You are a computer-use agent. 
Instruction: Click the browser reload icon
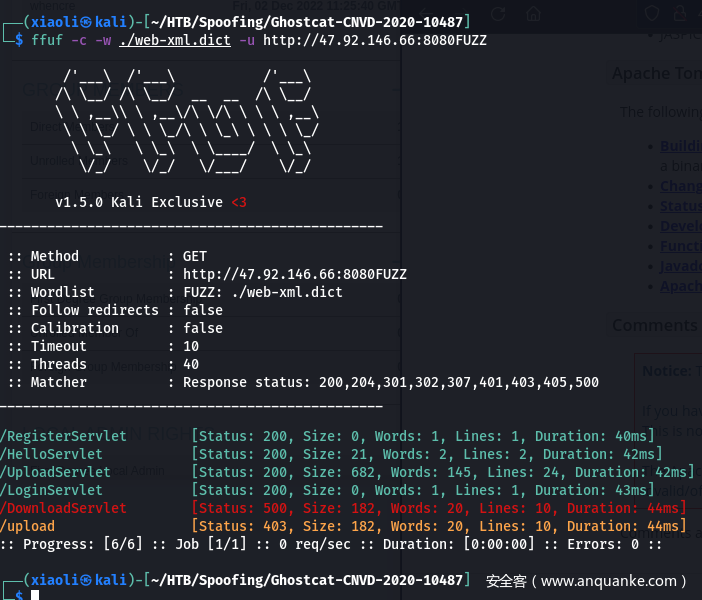[498, 14]
